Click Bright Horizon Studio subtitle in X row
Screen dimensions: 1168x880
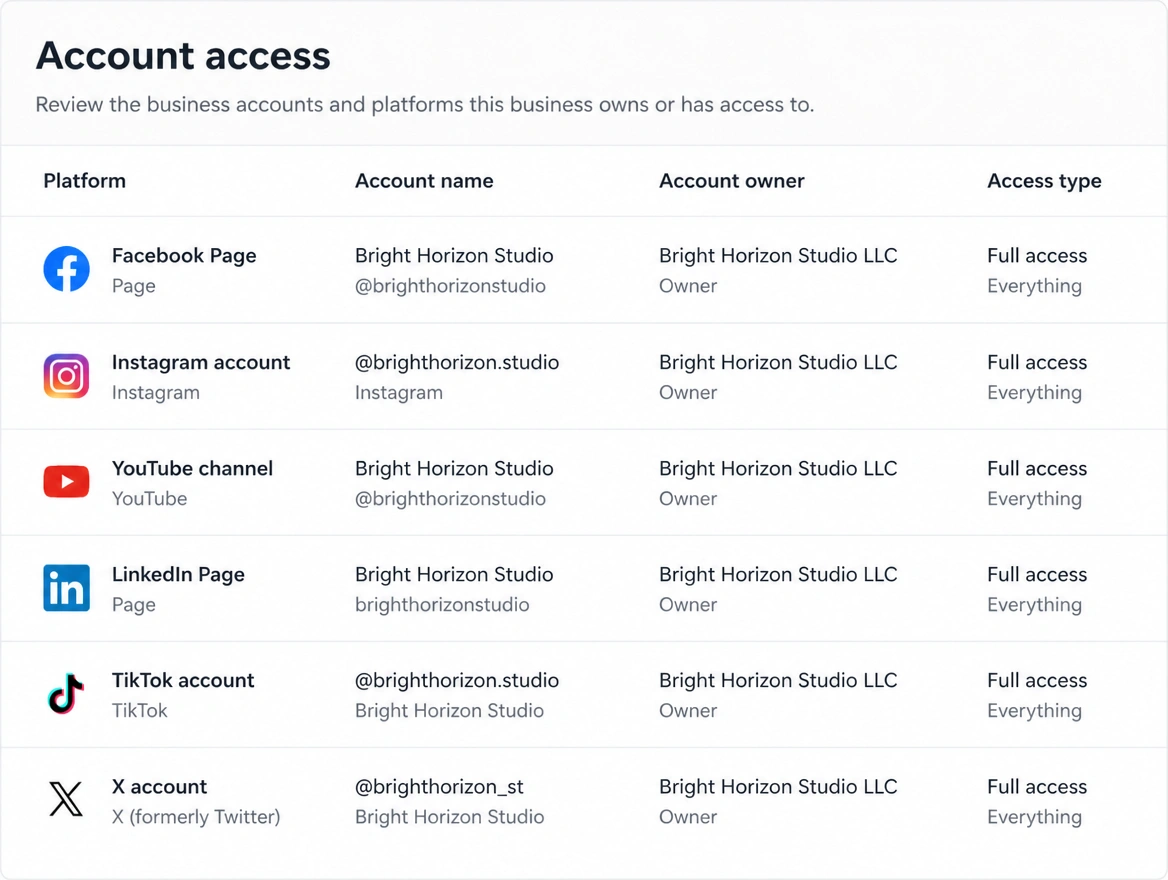coord(449,817)
